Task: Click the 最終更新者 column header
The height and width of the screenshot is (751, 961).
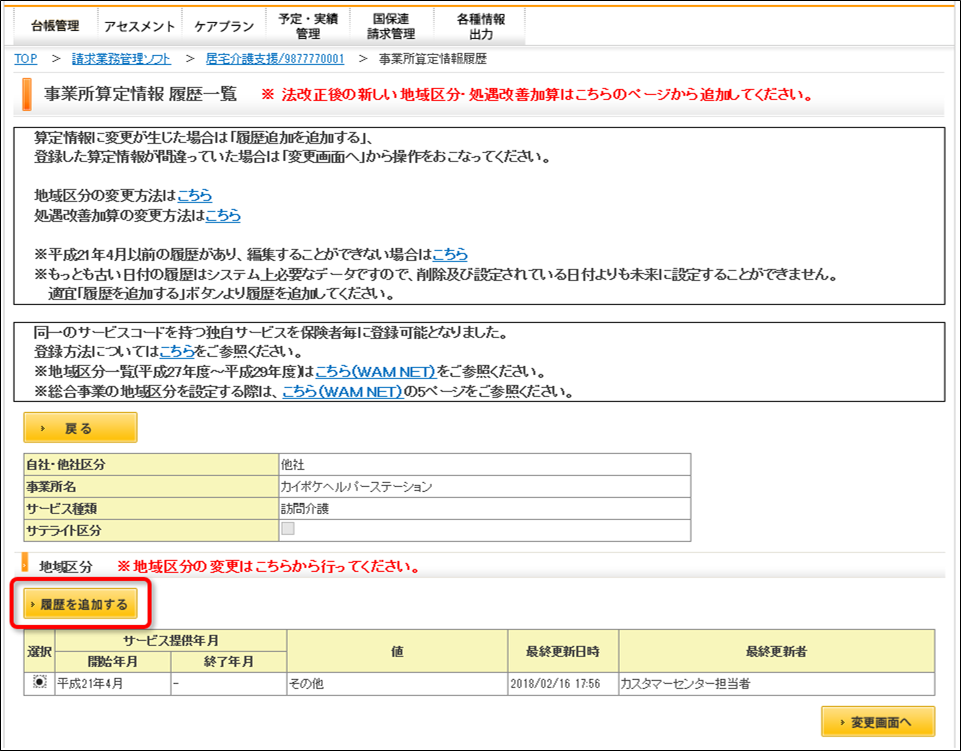Action: pyautogui.click(x=777, y=651)
